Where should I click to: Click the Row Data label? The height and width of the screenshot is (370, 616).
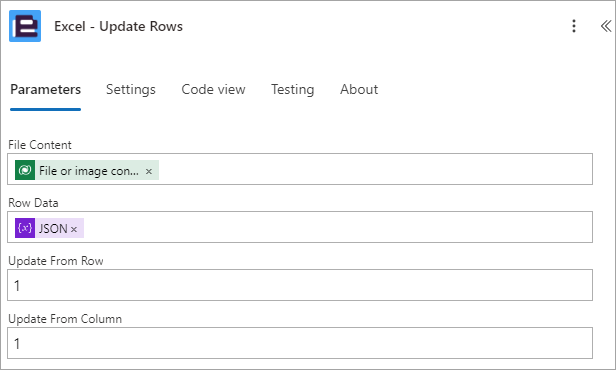pos(33,203)
